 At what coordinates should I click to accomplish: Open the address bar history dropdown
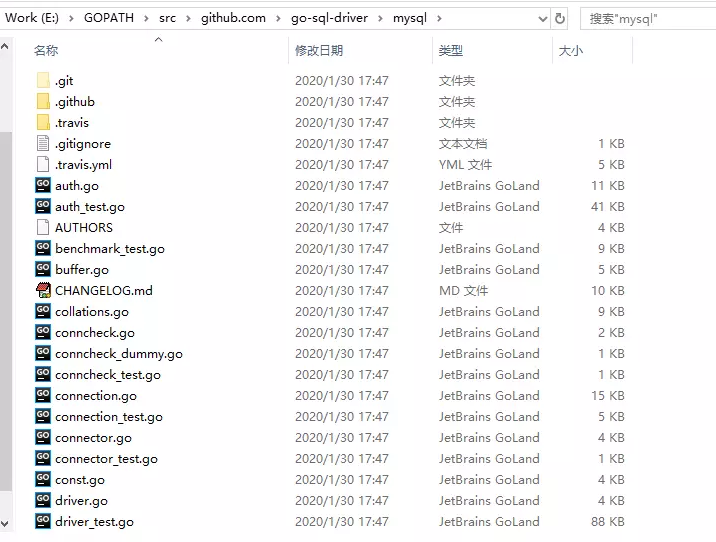pyautogui.click(x=542, y=19)
